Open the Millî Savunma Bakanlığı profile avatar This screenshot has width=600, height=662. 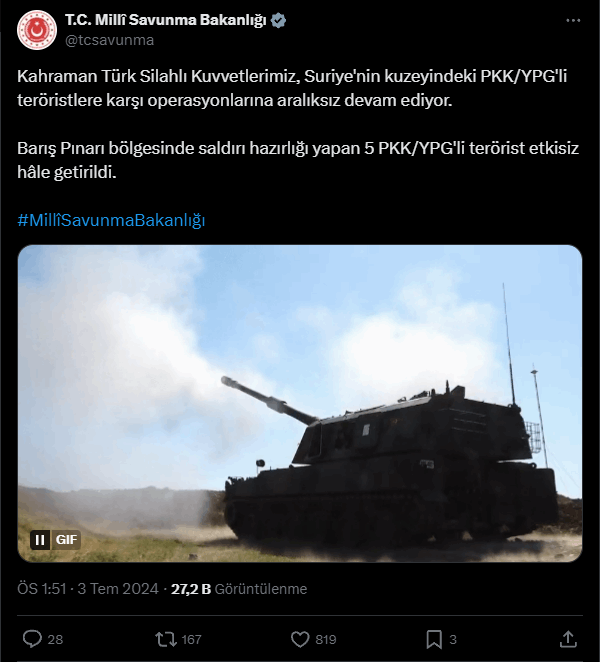[x=37, y=30]
